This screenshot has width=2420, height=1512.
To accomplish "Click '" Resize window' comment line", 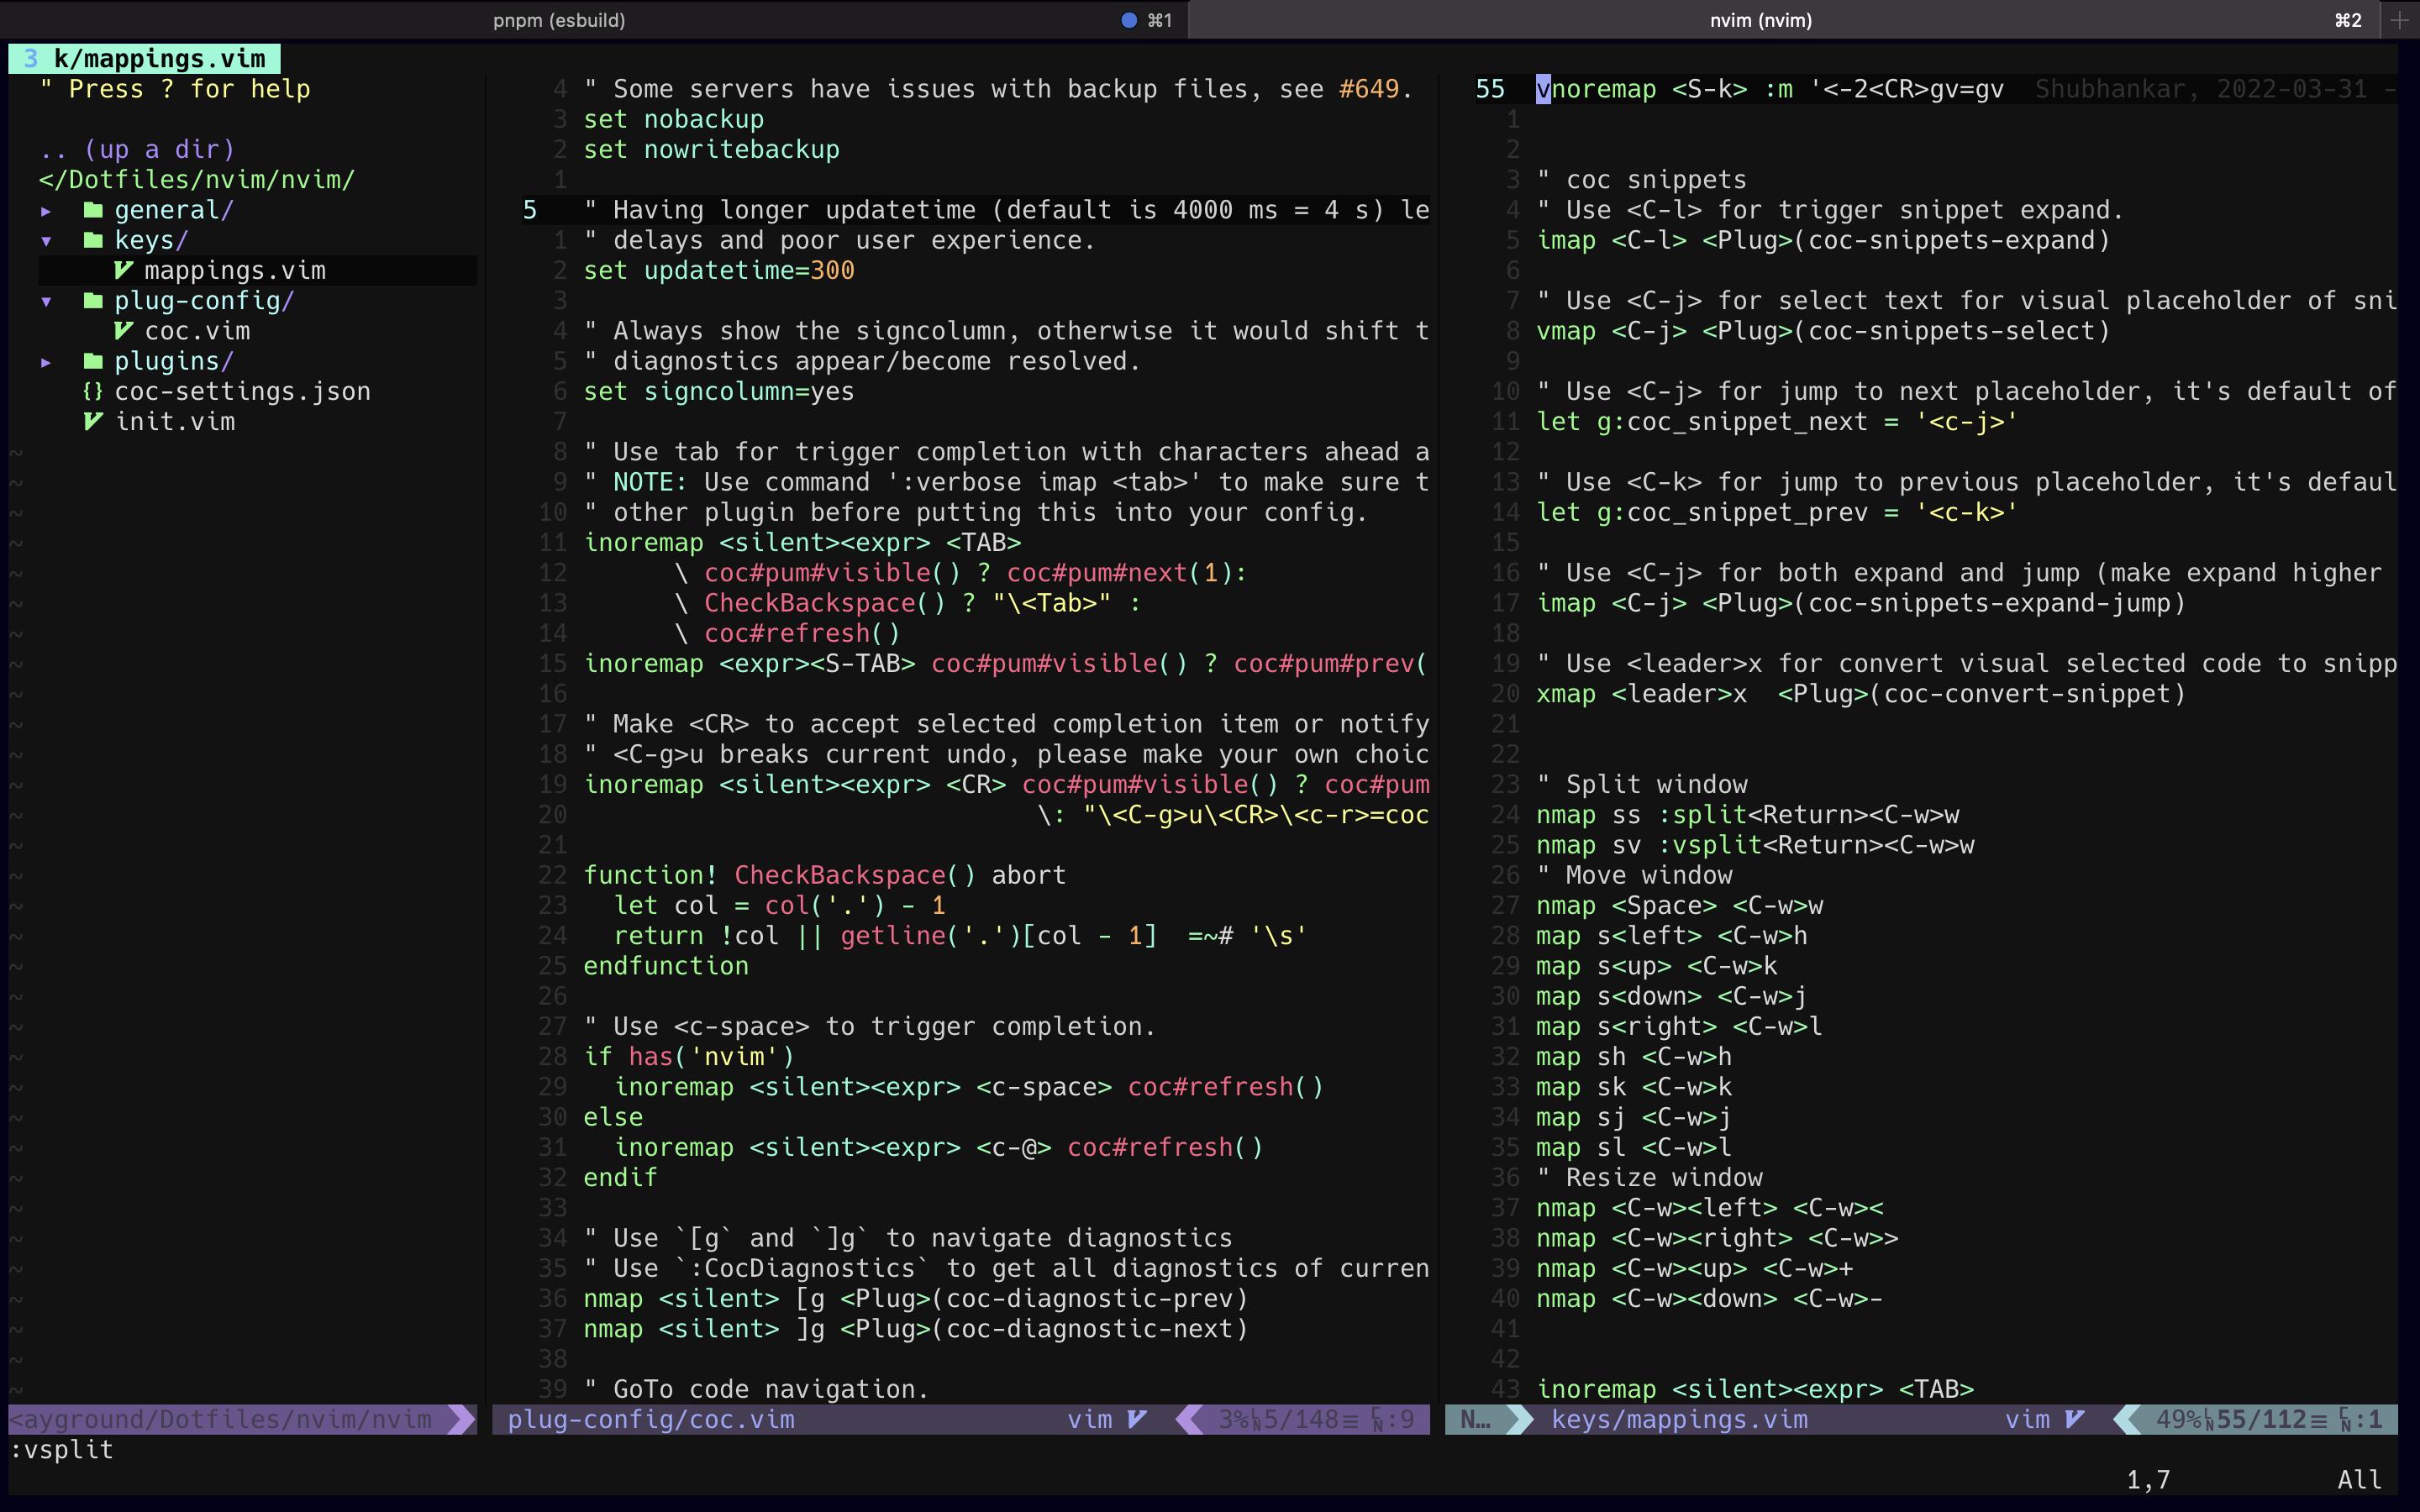I will click(1650, 1177).
